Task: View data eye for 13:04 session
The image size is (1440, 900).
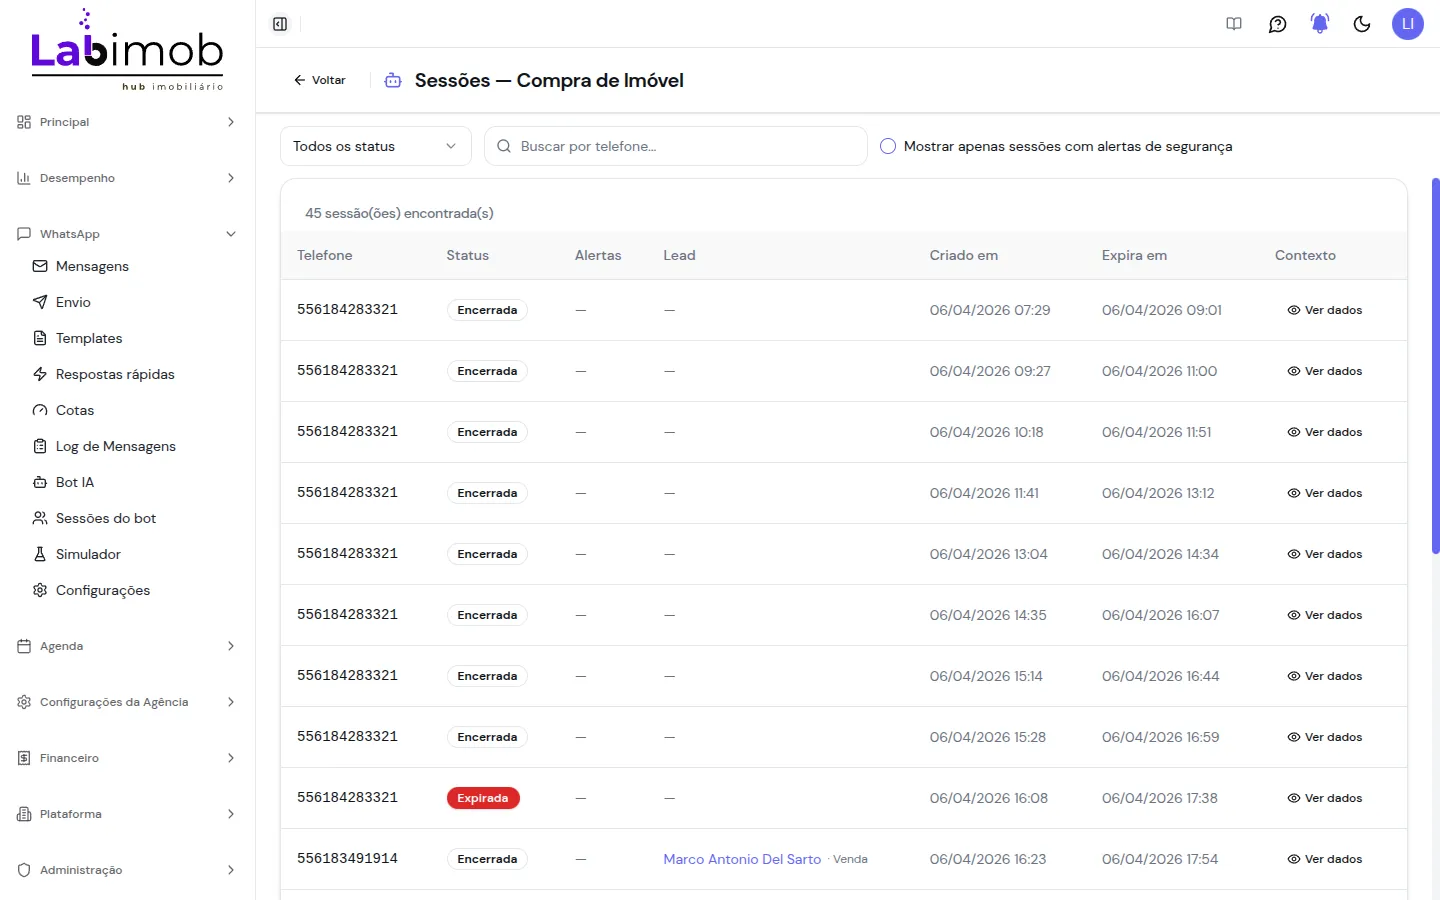Action: [1294, 554]
